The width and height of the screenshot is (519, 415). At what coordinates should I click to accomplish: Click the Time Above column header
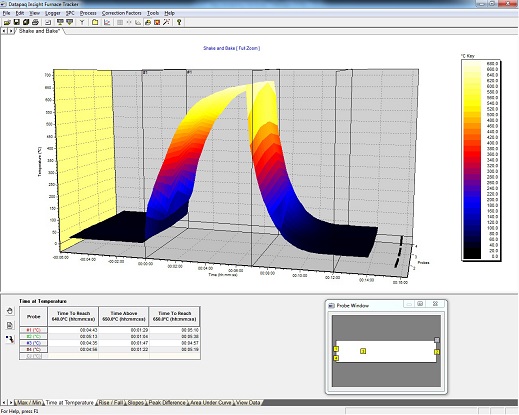pyautogui.click(x=124, y=316)
